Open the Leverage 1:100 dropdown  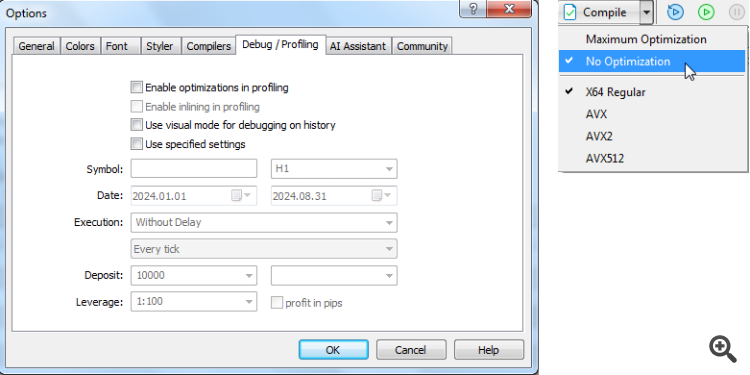pos(194,302)
